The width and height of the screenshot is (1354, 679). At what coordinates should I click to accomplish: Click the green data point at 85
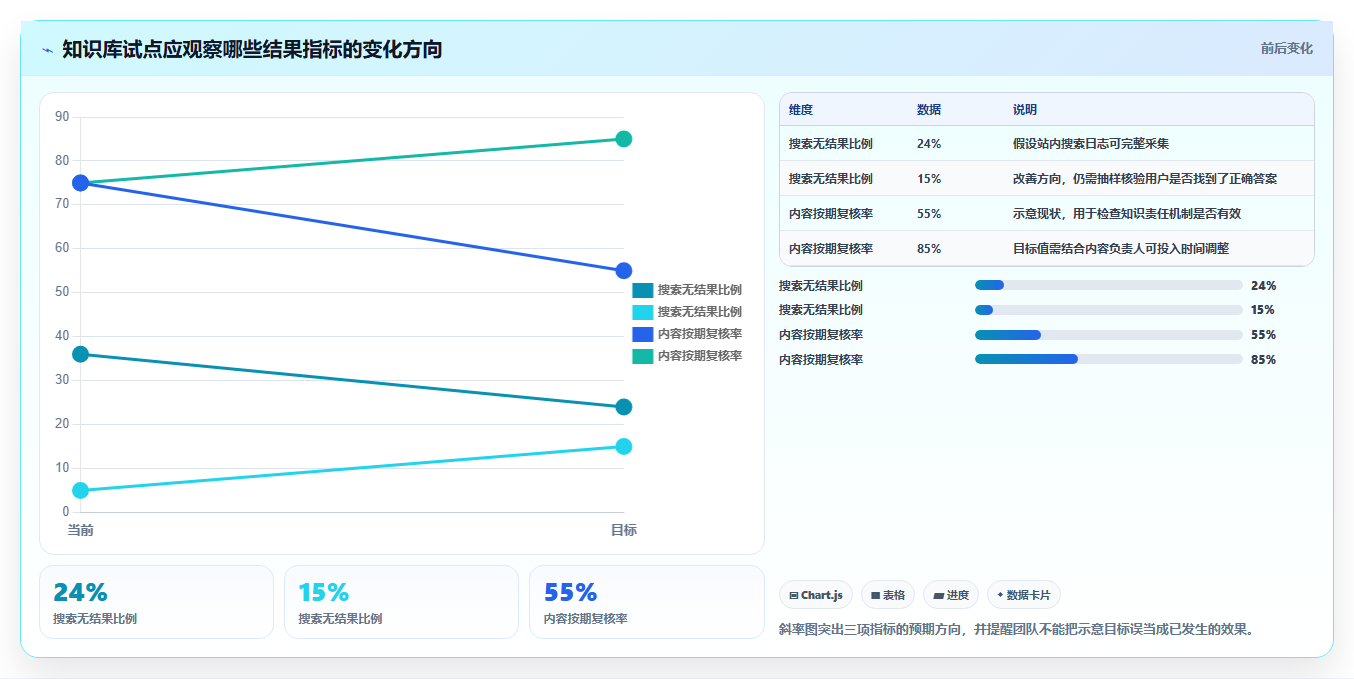point(623,139)
